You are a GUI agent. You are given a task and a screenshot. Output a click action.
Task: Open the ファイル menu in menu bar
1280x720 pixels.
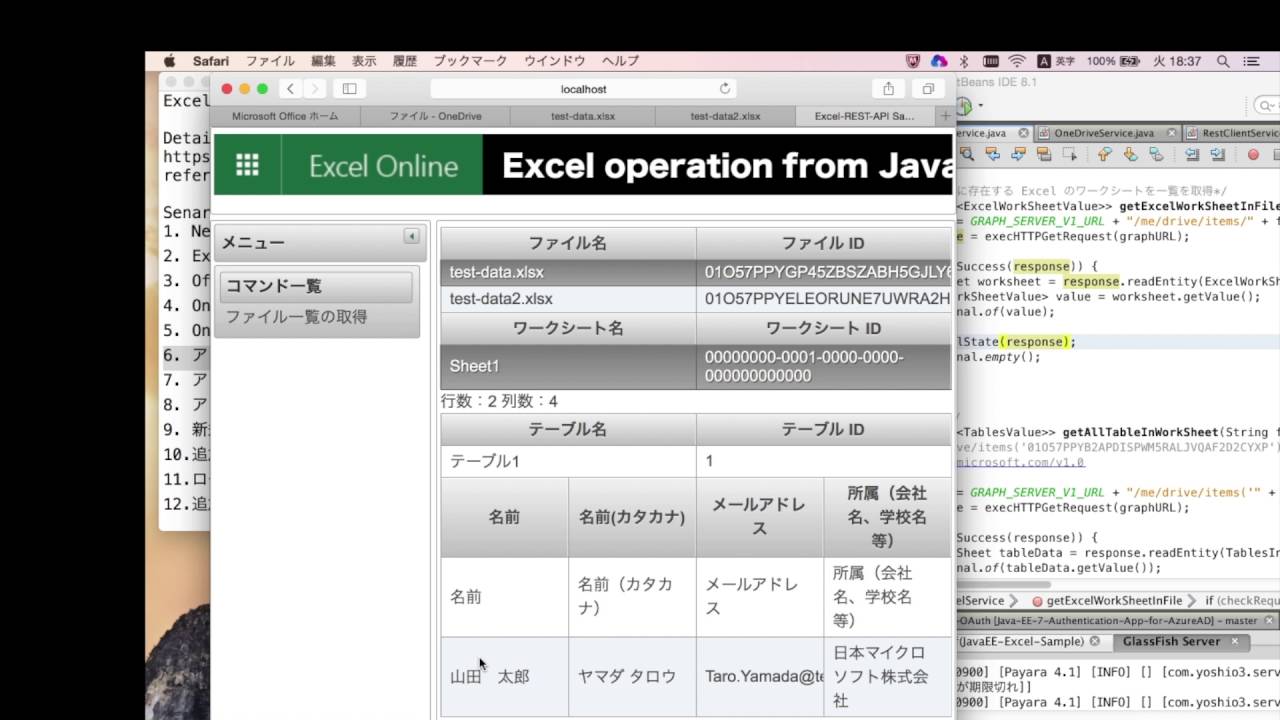(x=270, y=61)
